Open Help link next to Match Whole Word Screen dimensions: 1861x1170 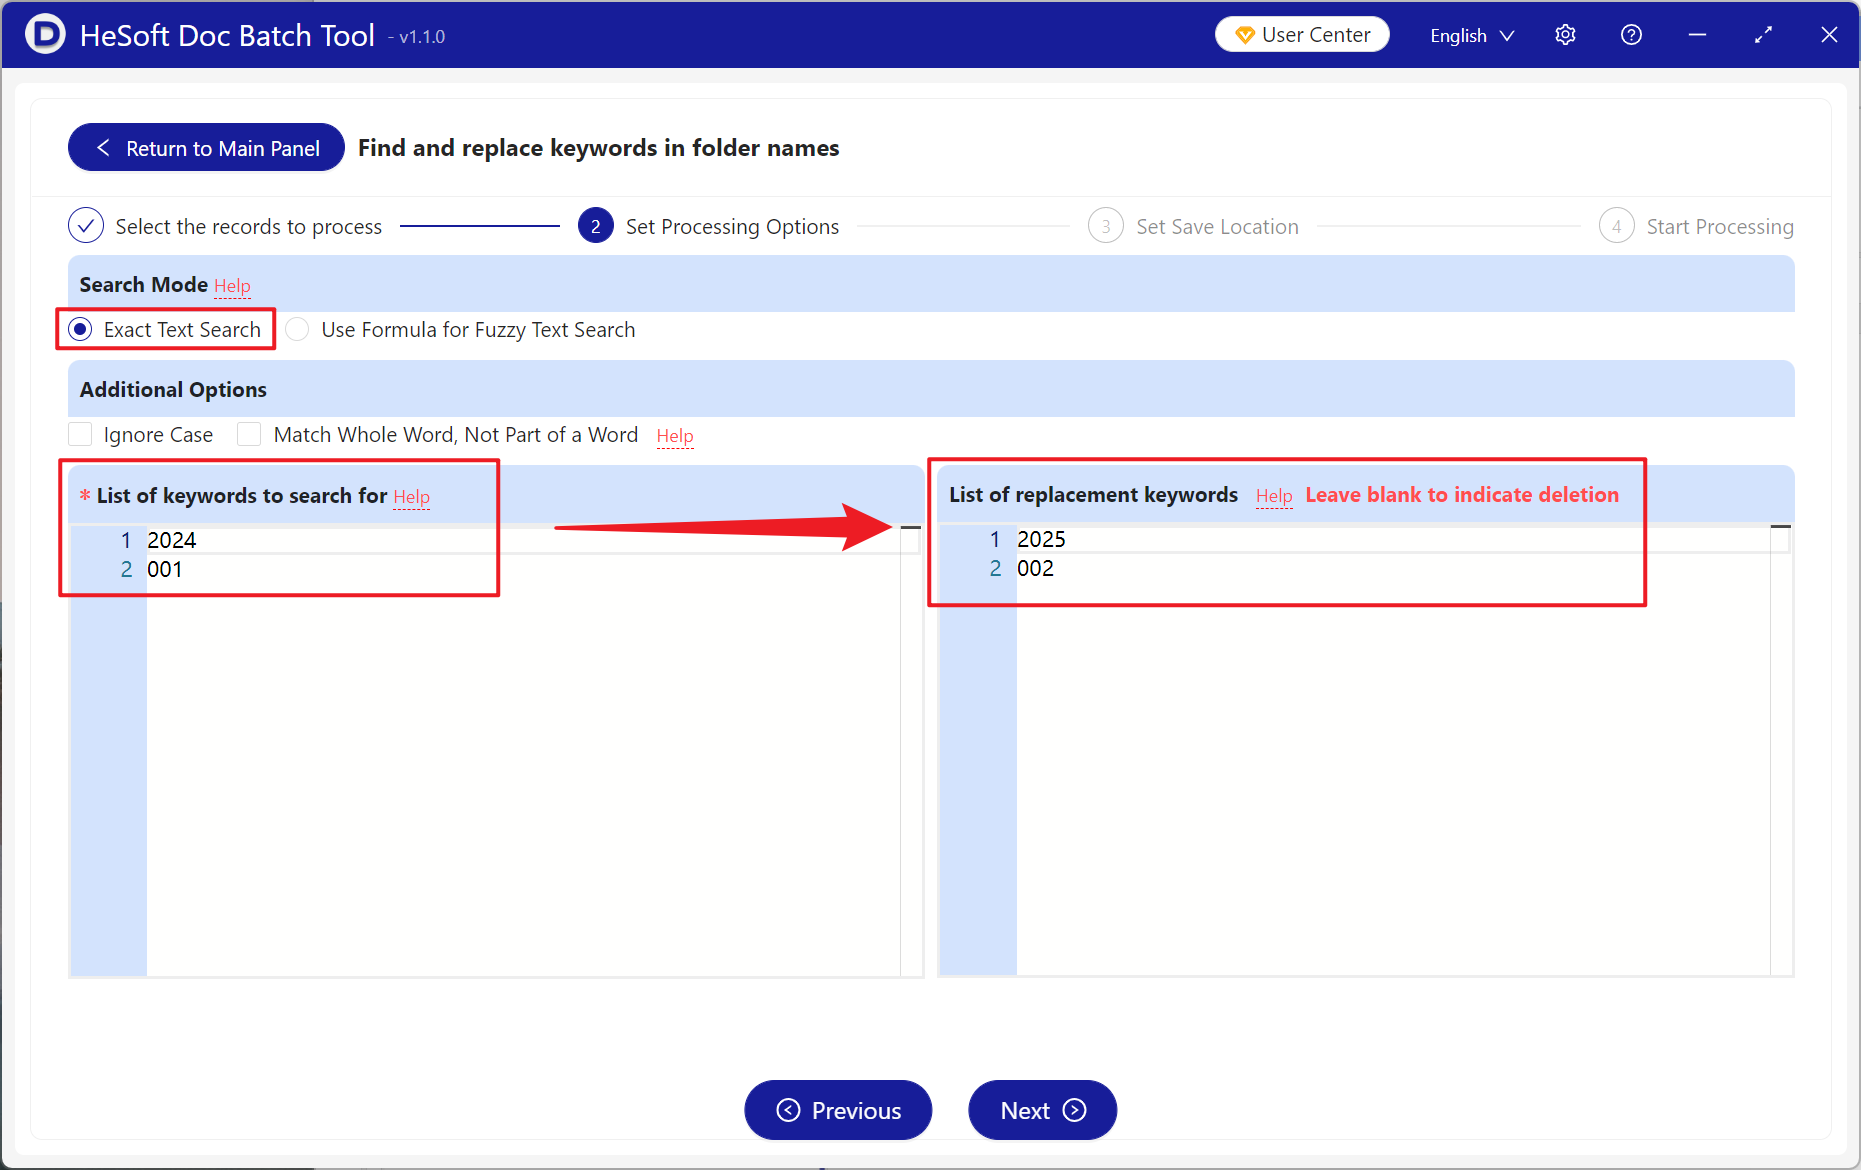675,436
